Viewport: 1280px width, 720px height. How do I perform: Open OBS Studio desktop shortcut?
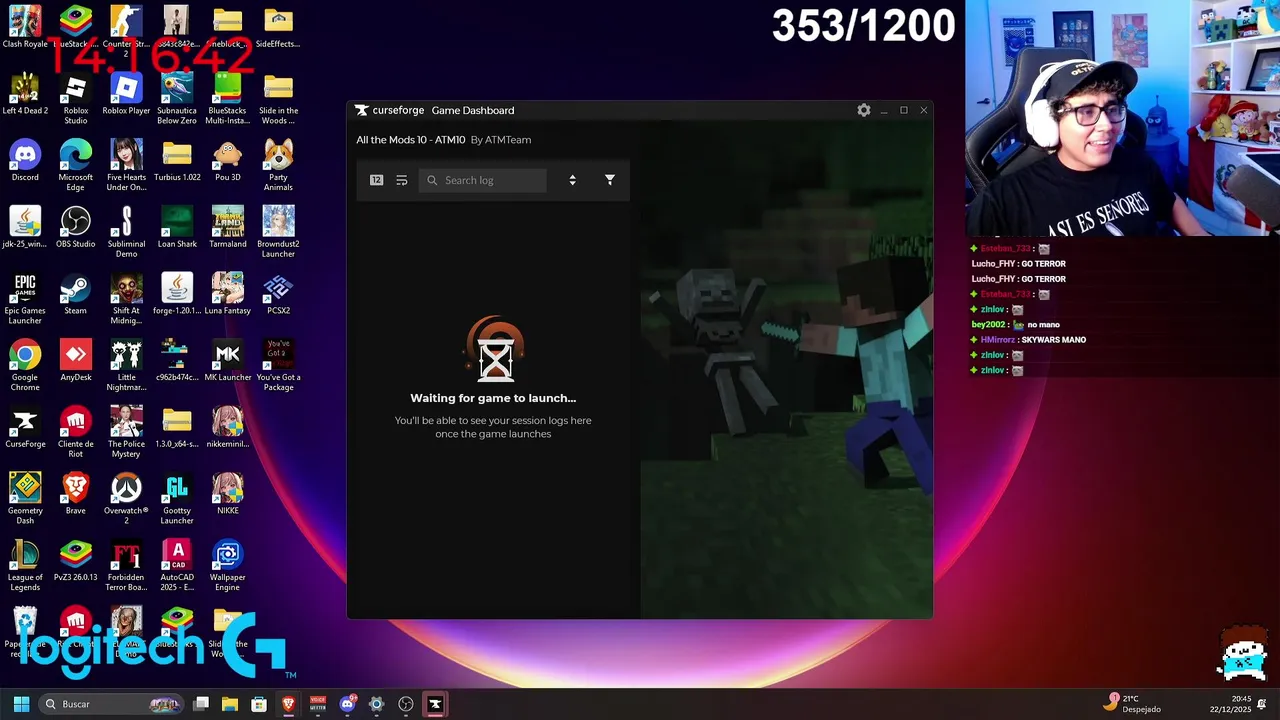[x=76, y=228]
